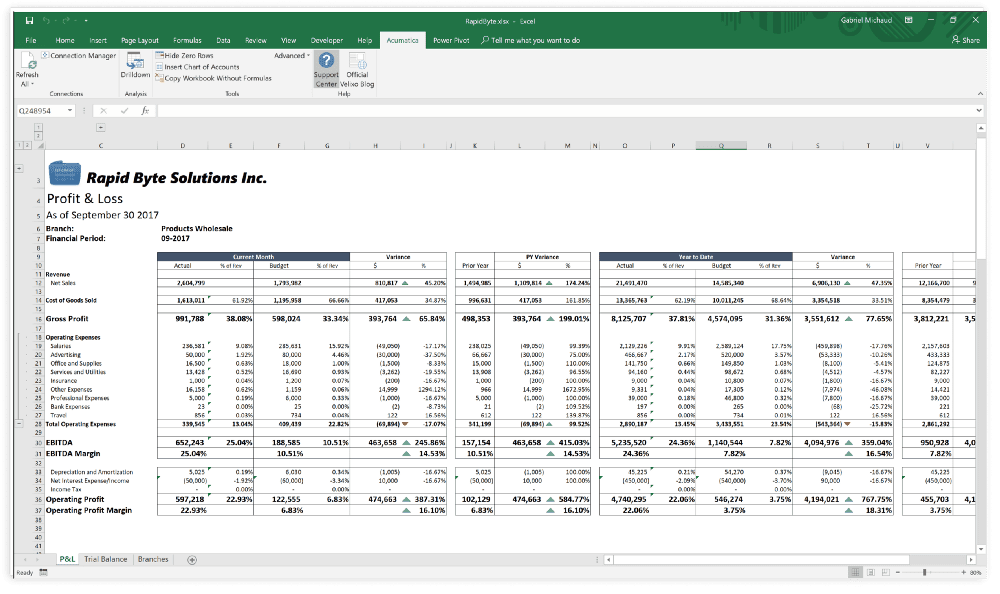The image size is (1000, 594).
Task: Click the vertical scrollbar down arrow
Action: pos(981,549)
